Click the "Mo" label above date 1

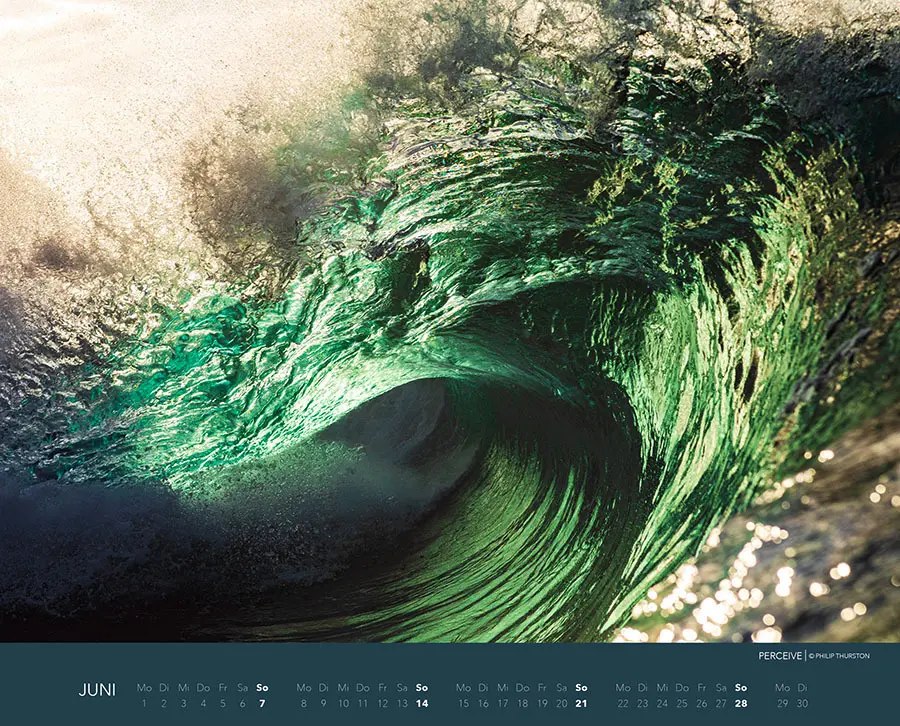click(x=144, y=687)
